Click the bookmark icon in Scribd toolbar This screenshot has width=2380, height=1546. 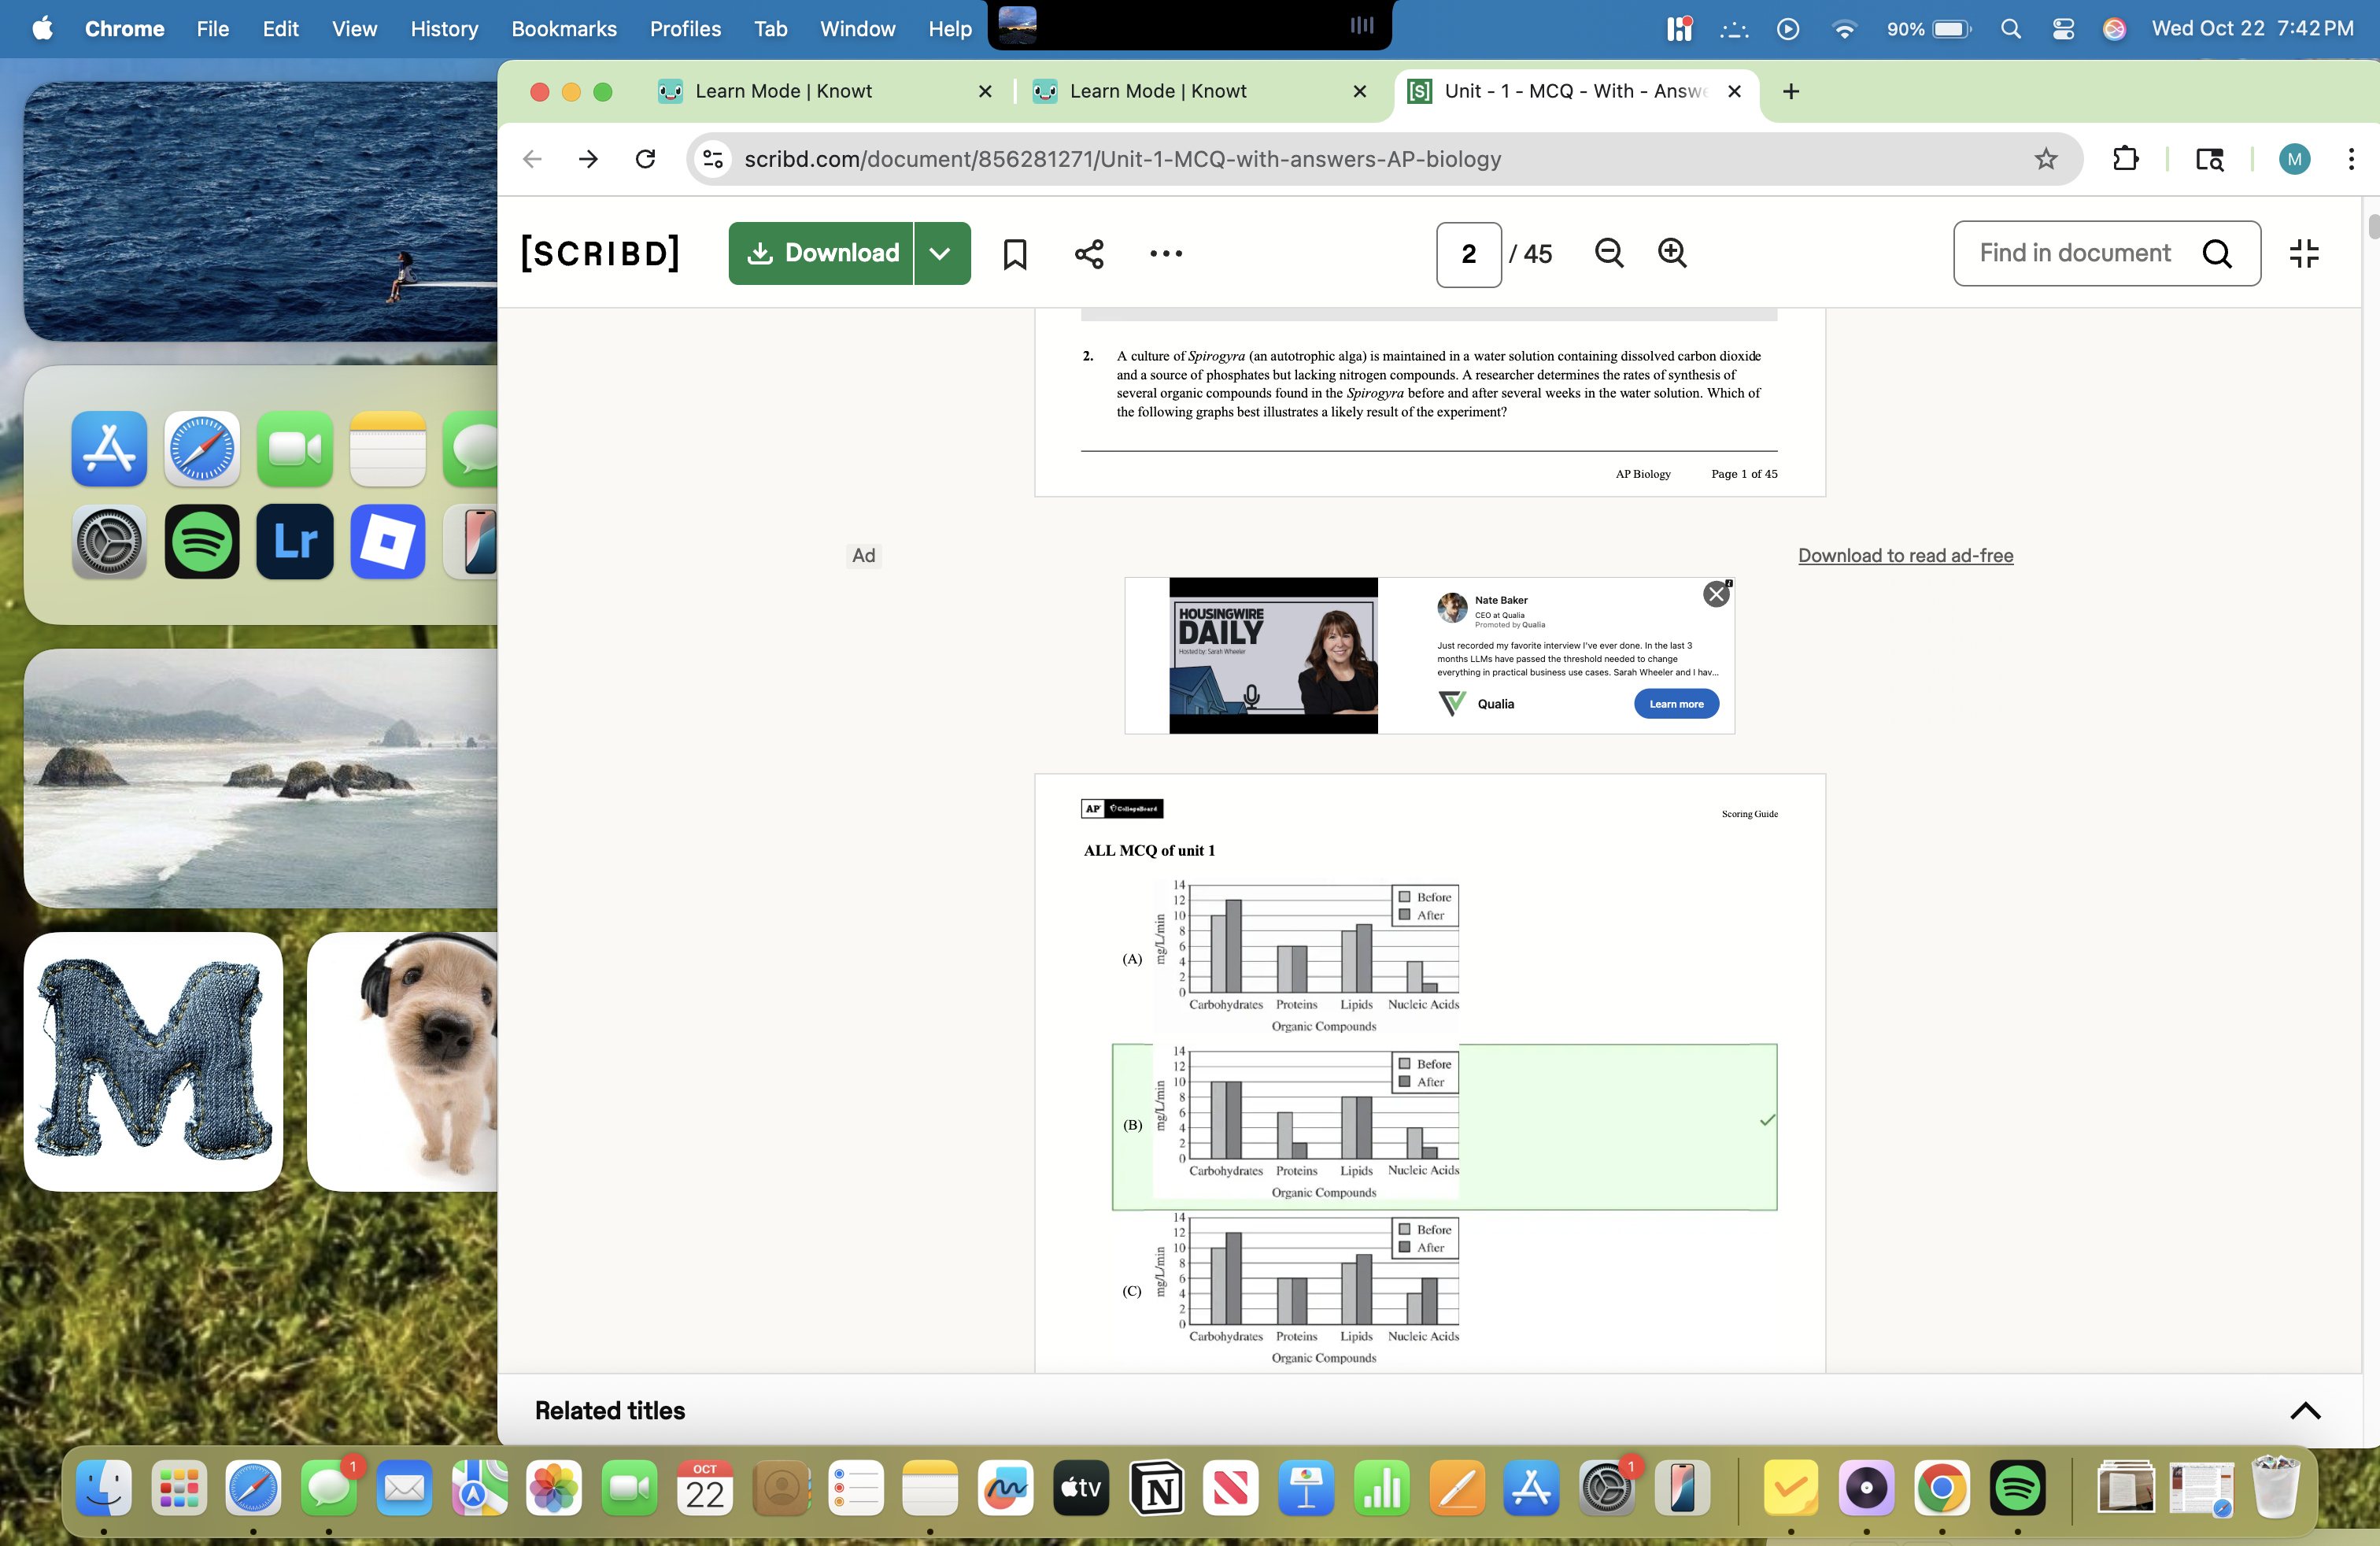pyautogui.click(x=1014, y=254)
